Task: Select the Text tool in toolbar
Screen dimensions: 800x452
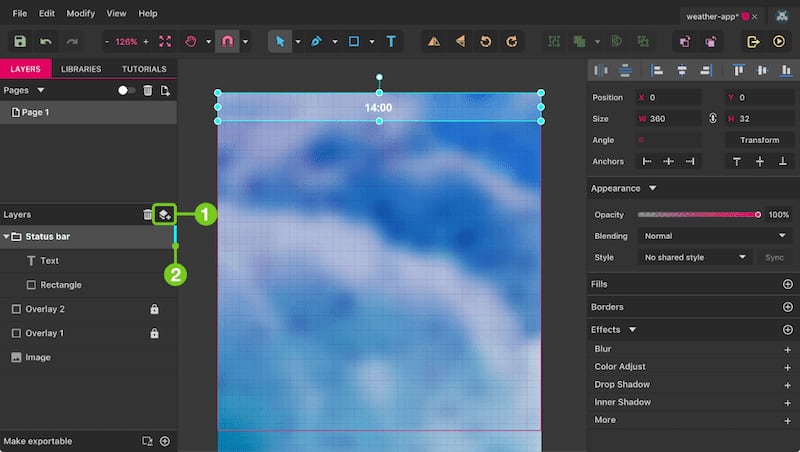Action: tap(391, 41)
